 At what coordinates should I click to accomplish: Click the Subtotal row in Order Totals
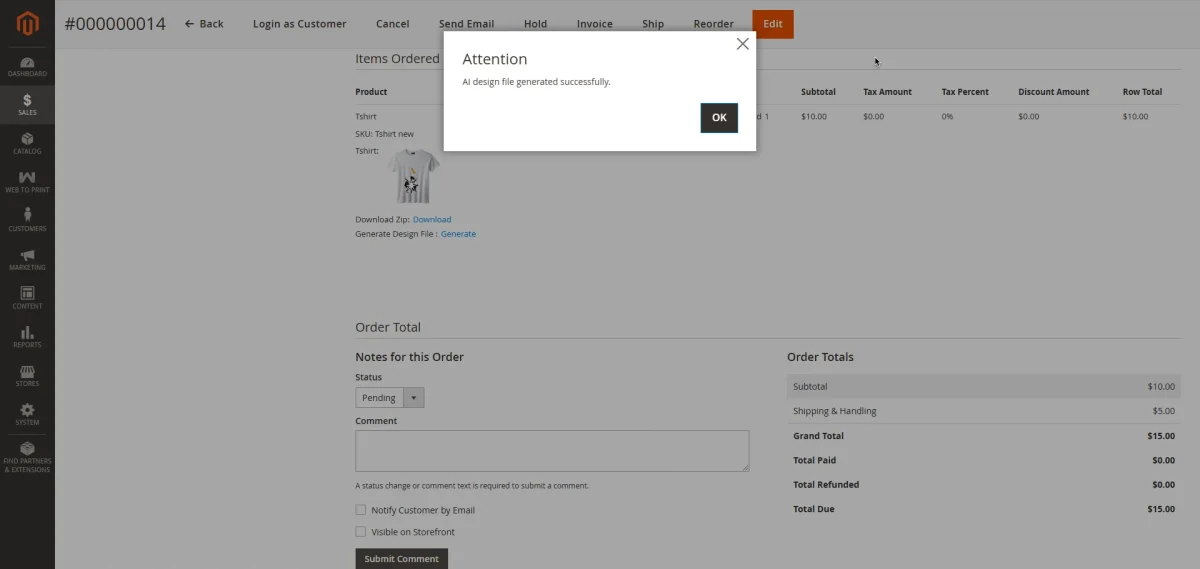click(x=984, y=387)
